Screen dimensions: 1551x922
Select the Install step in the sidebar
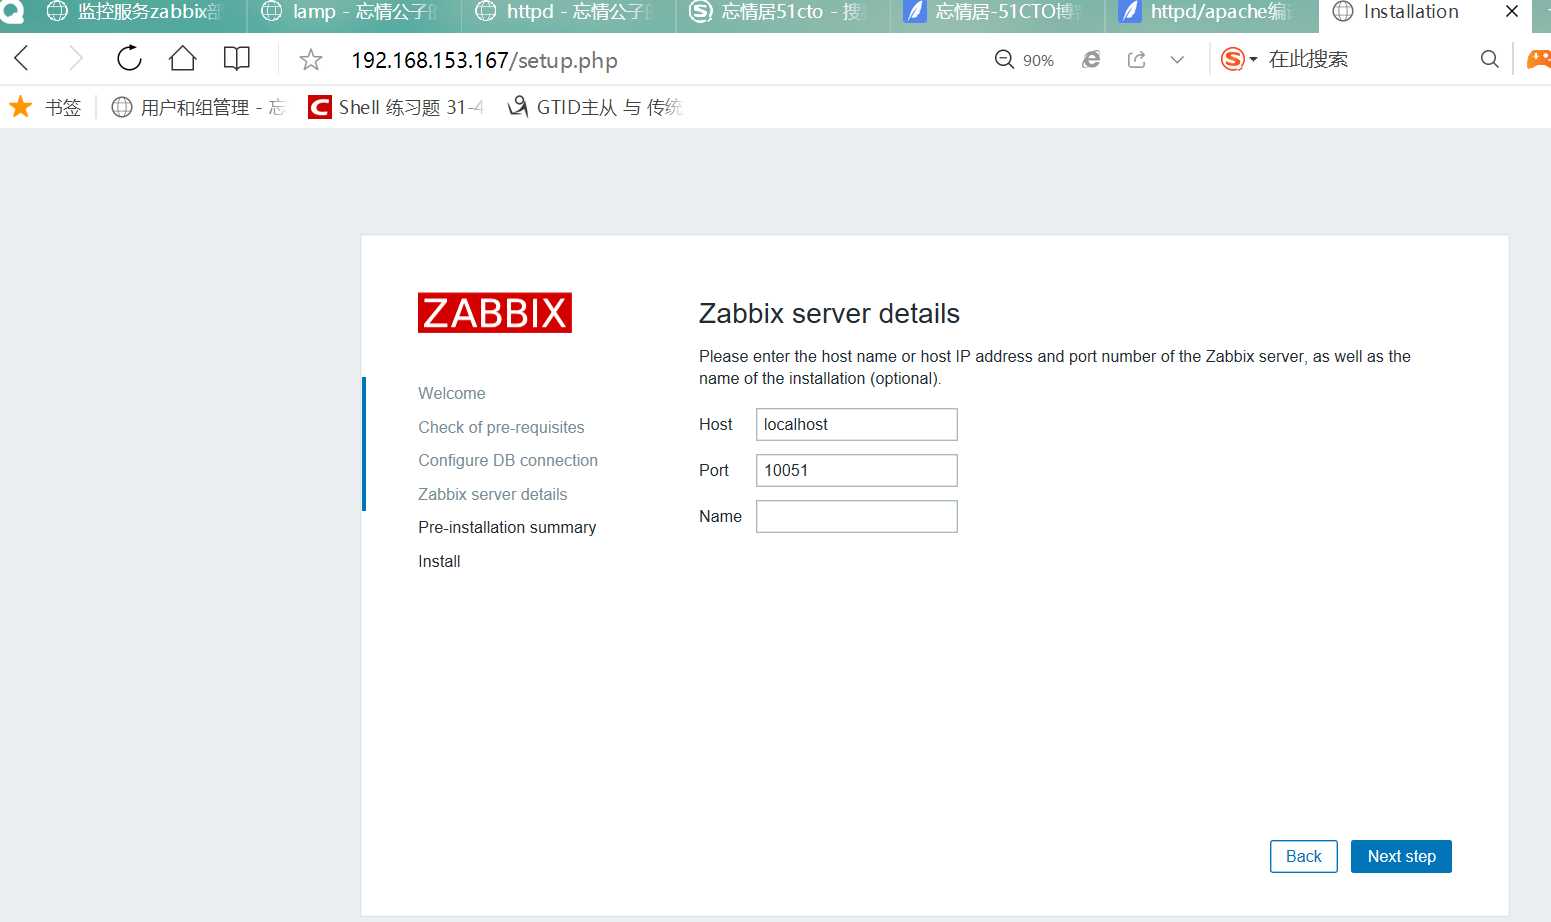pyautogui.click(x=439, y=561)
